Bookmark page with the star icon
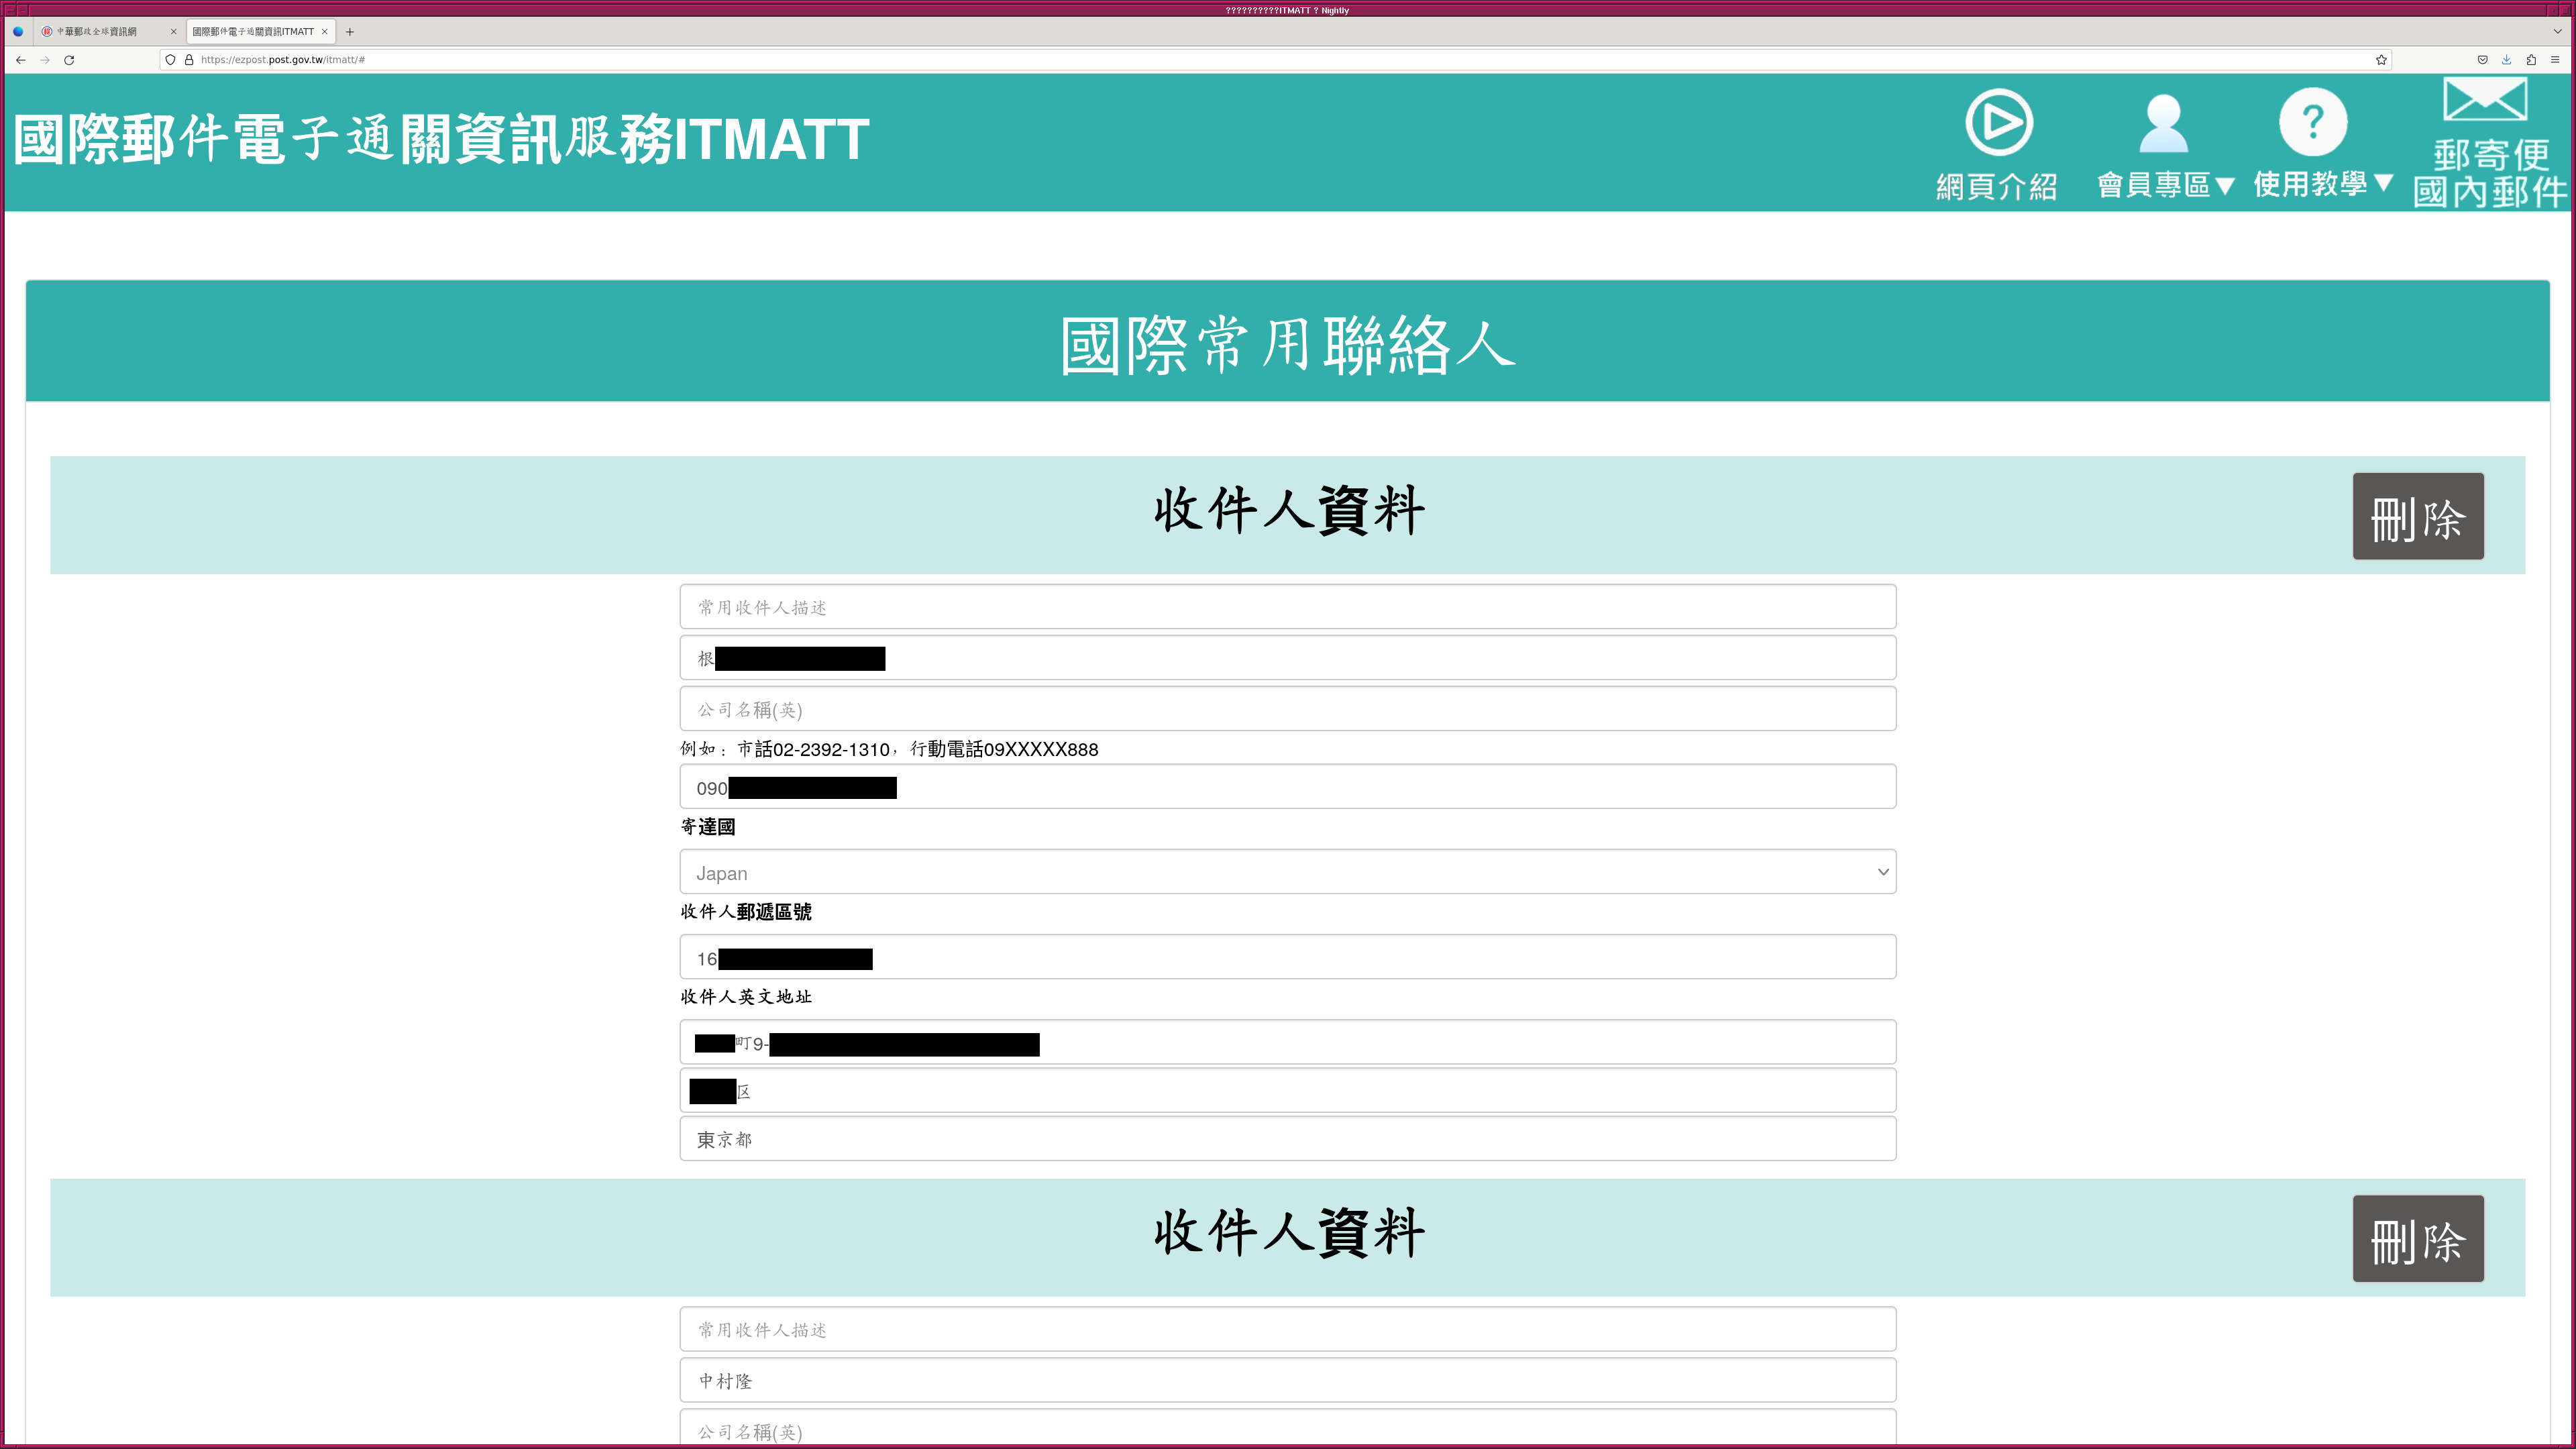Image resolution: width=2576 pixels, height=1449 pixels. pyautogui.click(x=2381, y=60)
